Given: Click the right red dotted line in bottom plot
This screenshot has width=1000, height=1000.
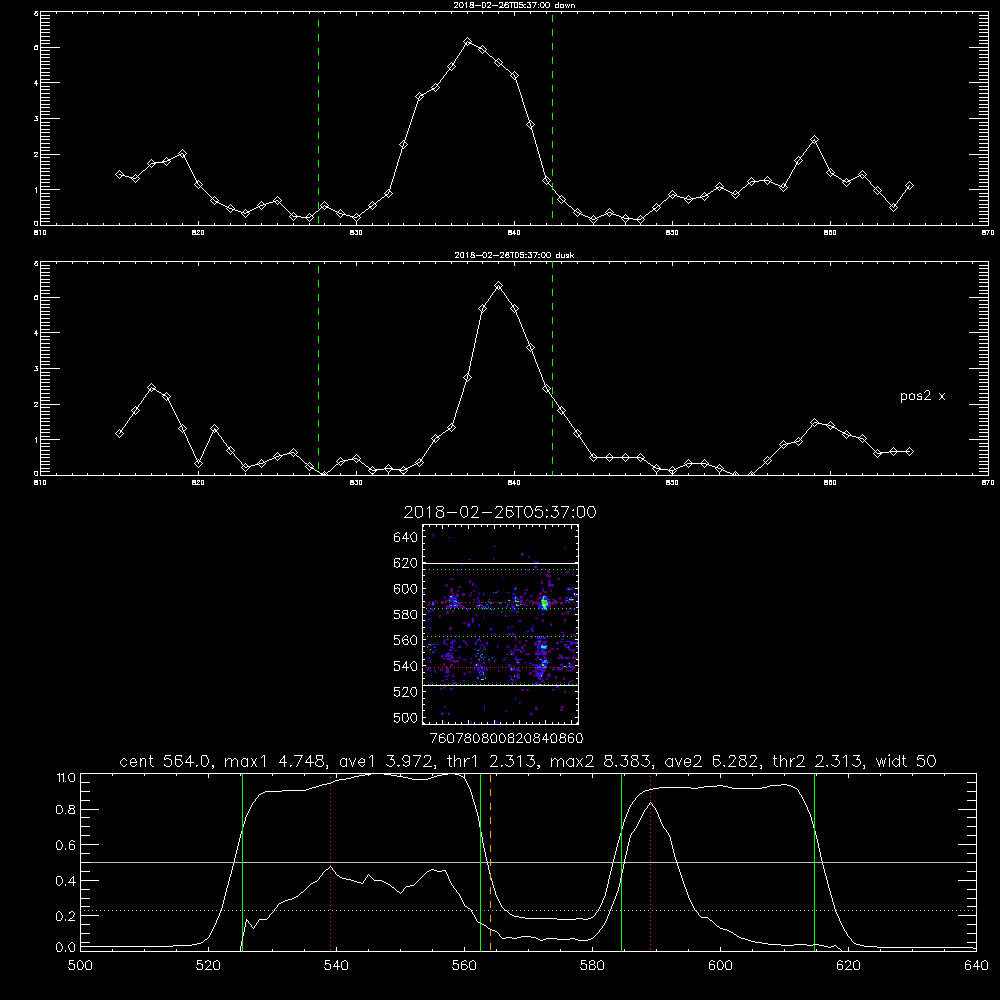Looking at the screenshot, I should point(651,862).
